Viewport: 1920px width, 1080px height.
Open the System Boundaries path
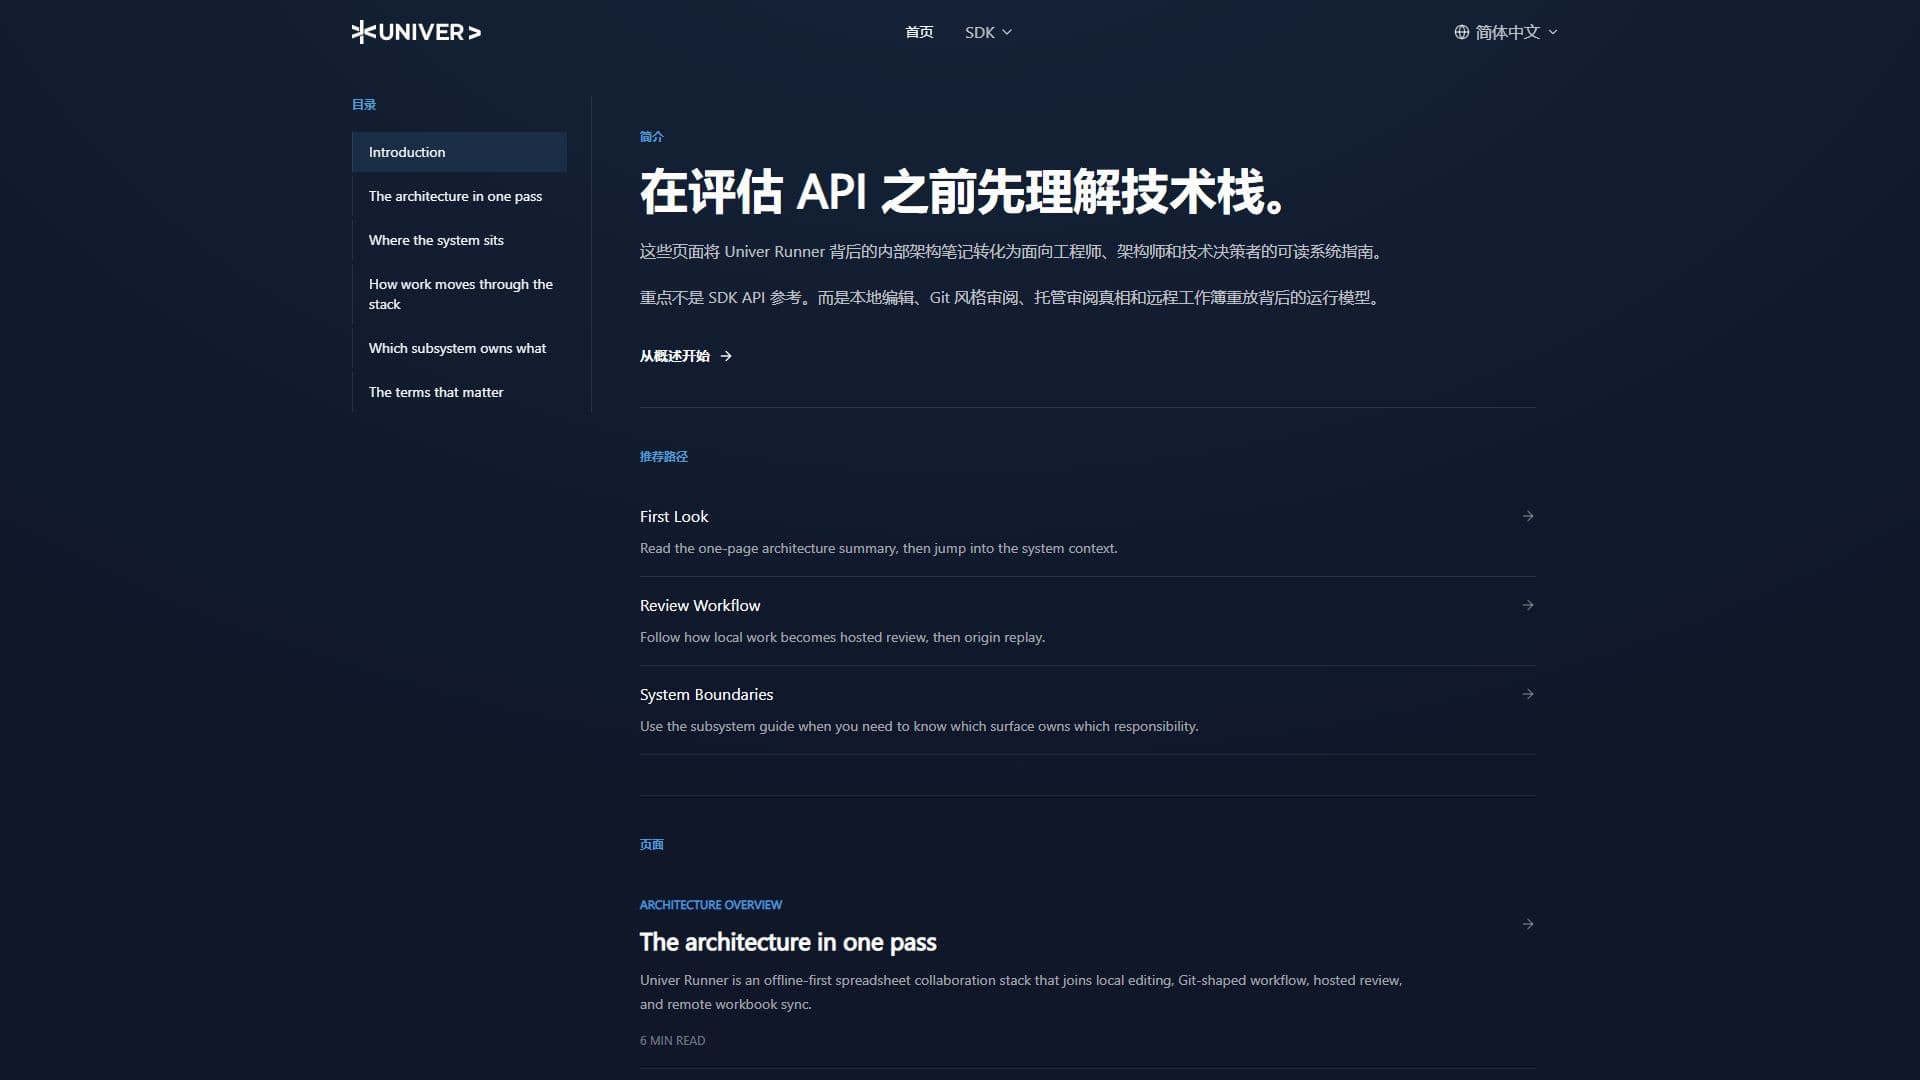[x=1087, y=710]
